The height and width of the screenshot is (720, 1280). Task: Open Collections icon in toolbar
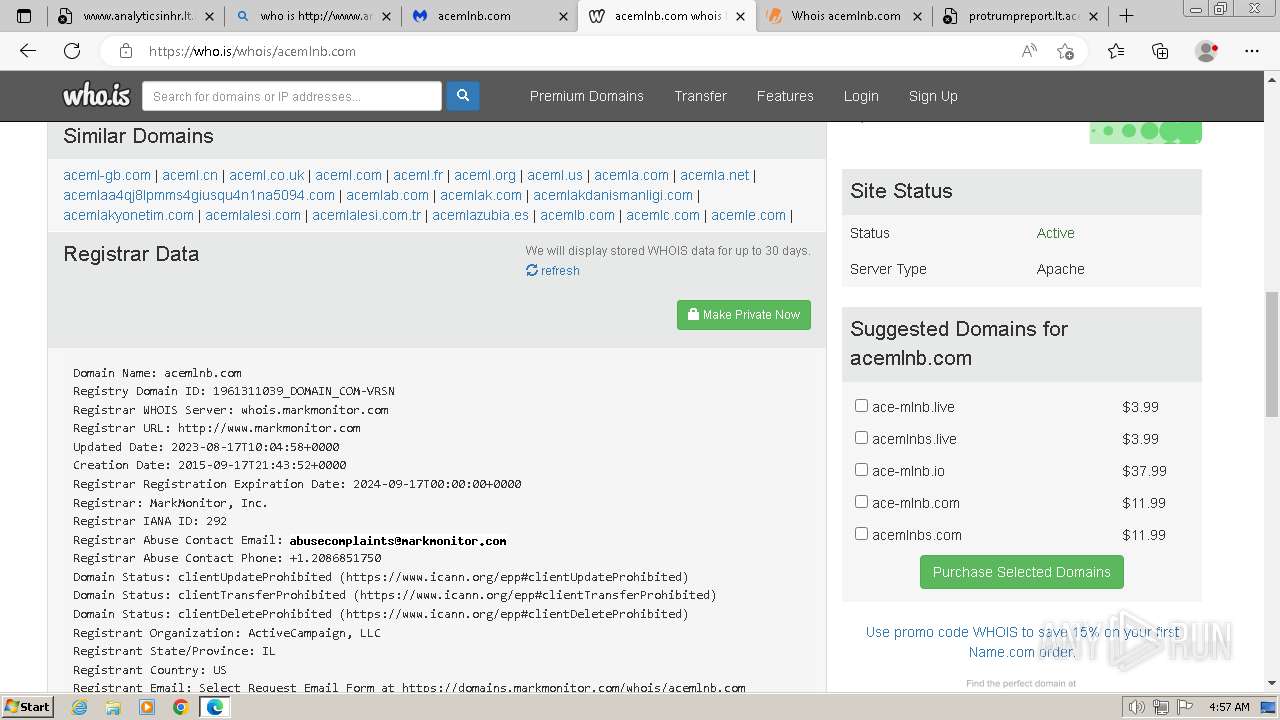point(1160,51)
